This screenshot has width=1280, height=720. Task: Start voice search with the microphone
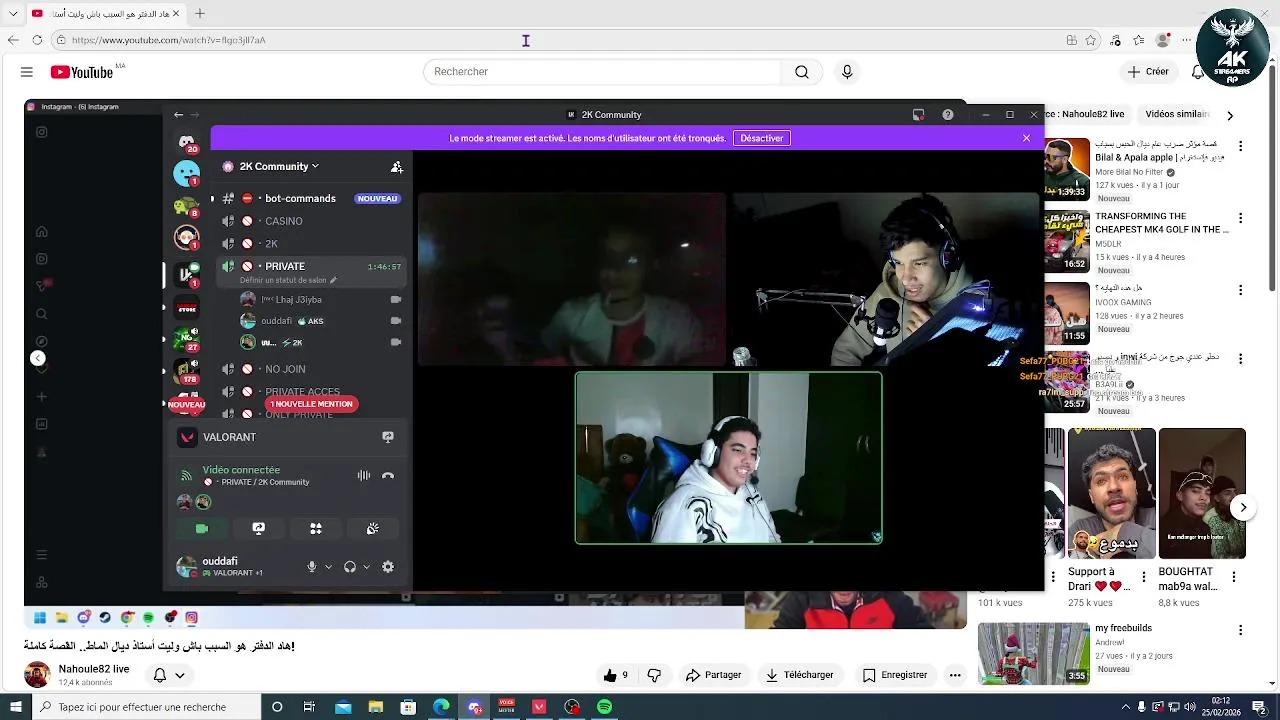pos(847,72)
